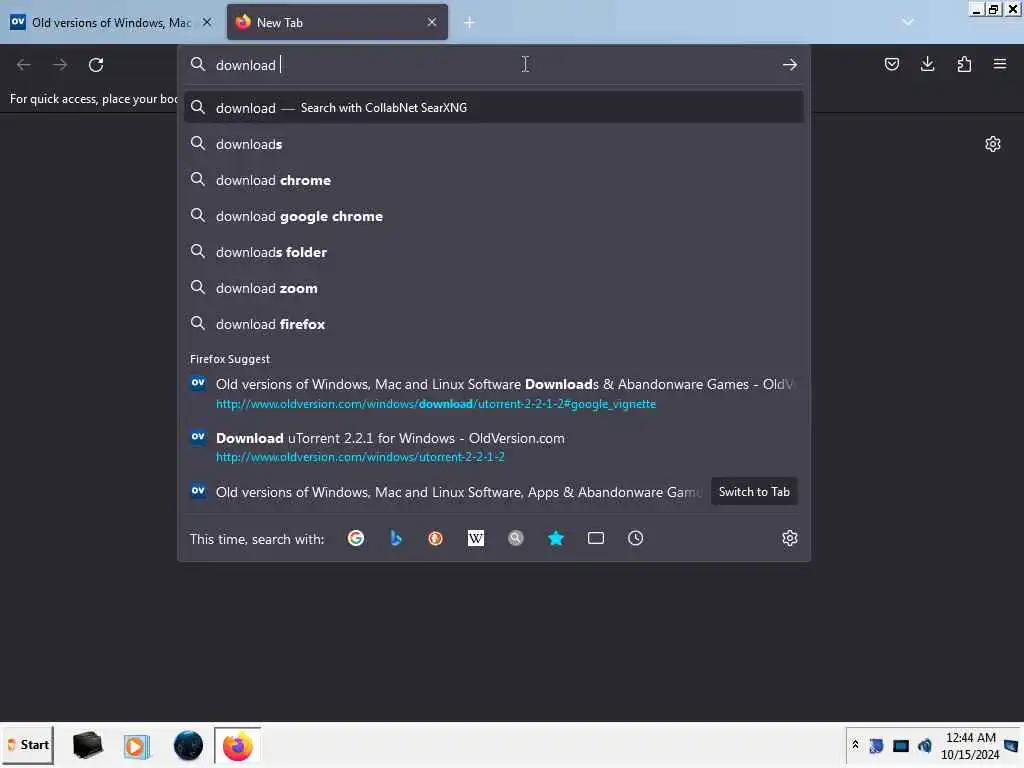
Task: Search this time with Wikipedia
Action: pyautogui.click(x=476, y=538)
